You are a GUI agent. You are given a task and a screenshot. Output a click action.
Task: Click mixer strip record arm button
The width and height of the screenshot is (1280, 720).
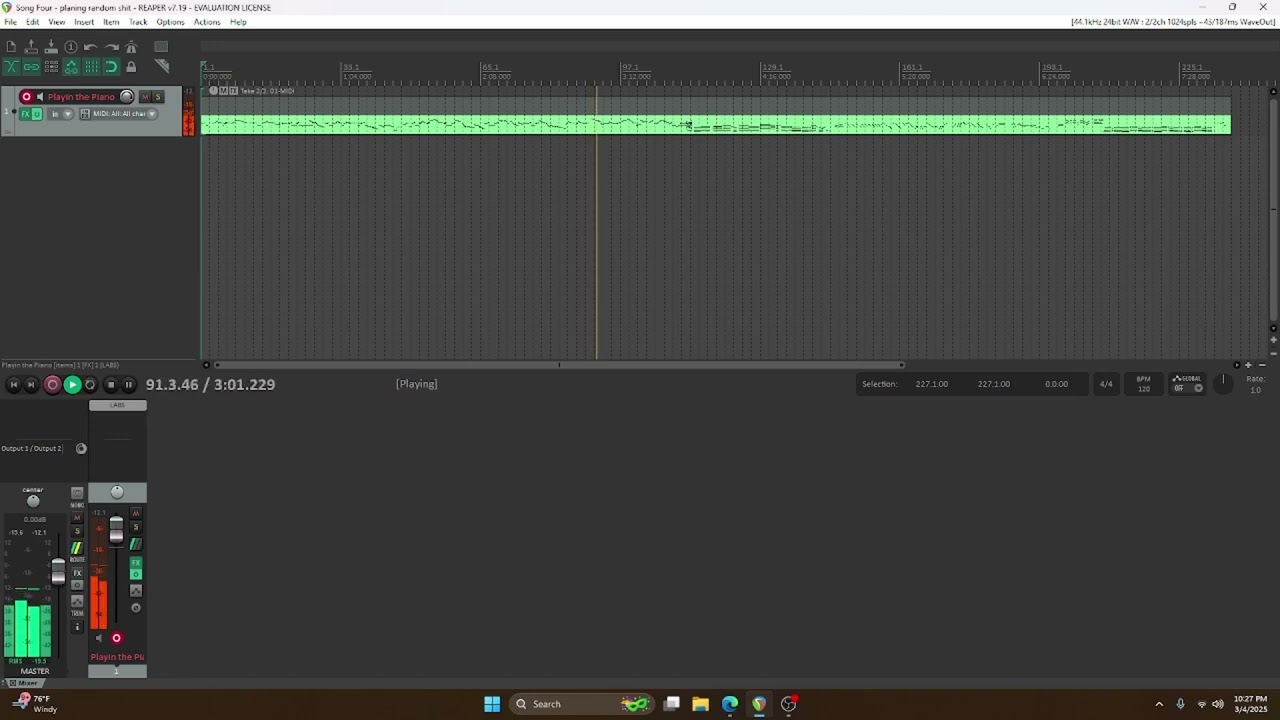coord(116,638)
